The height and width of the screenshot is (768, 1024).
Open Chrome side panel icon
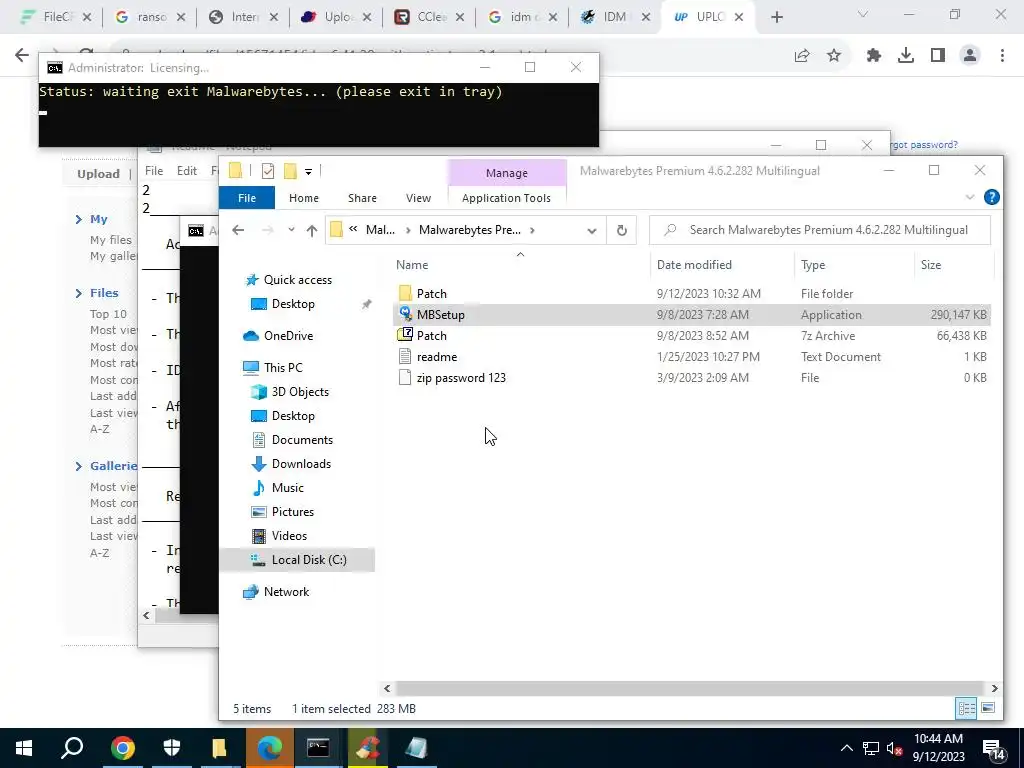[938, 56]
